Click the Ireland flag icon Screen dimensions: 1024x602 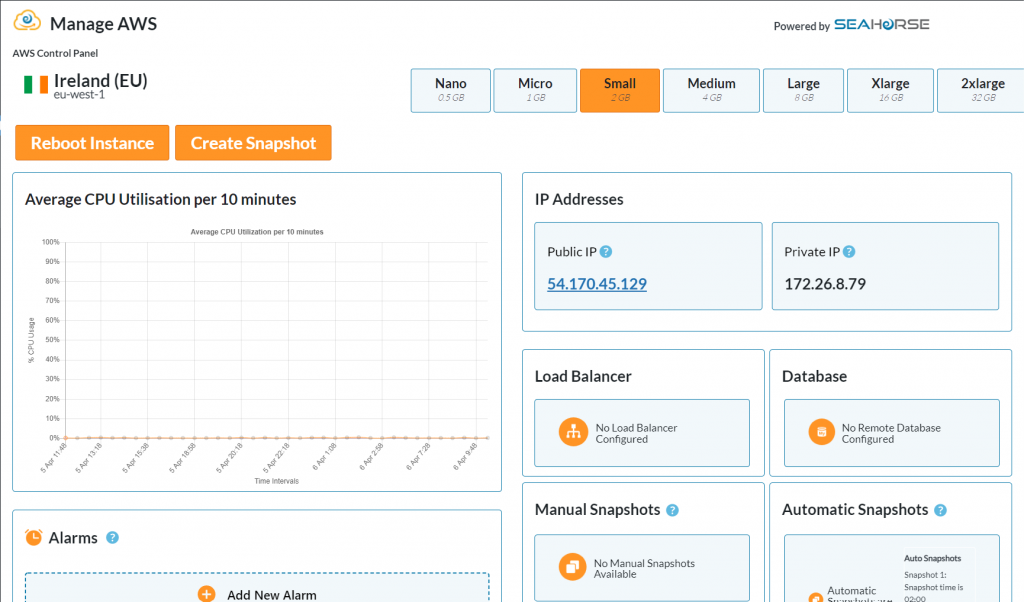36,84
